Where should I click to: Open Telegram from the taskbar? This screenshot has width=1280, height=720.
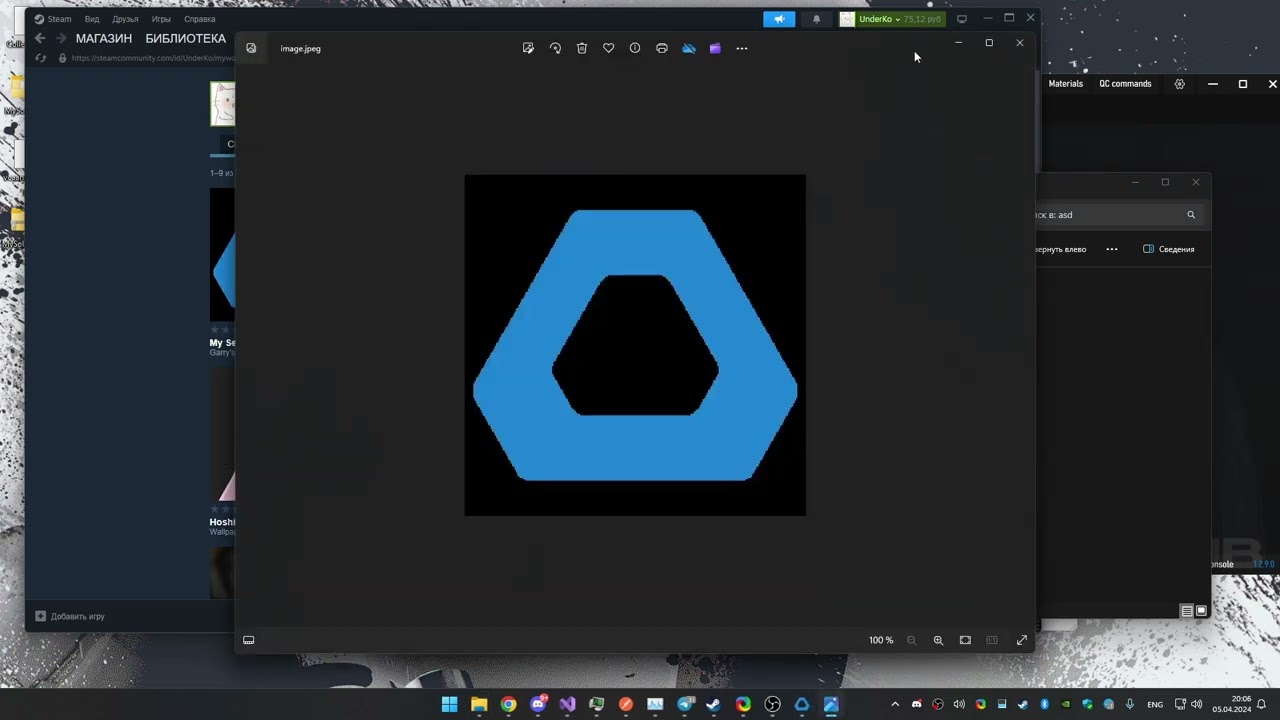pyautogui.click(x=684, y=704)
